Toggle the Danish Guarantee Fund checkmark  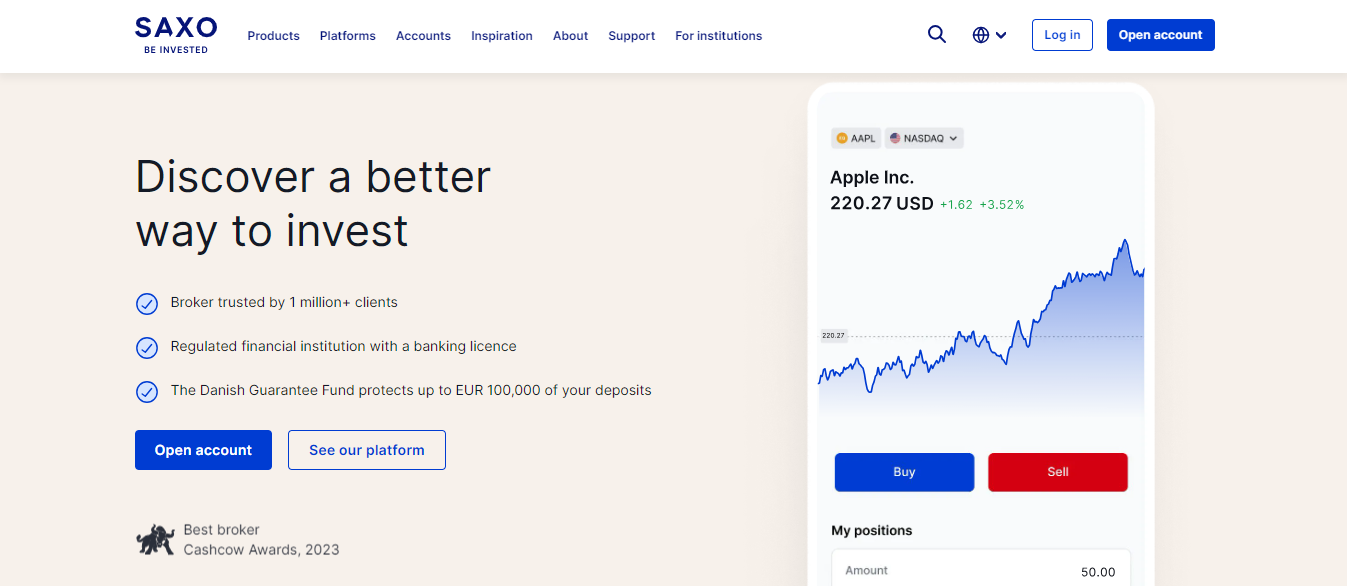[147, 391]
